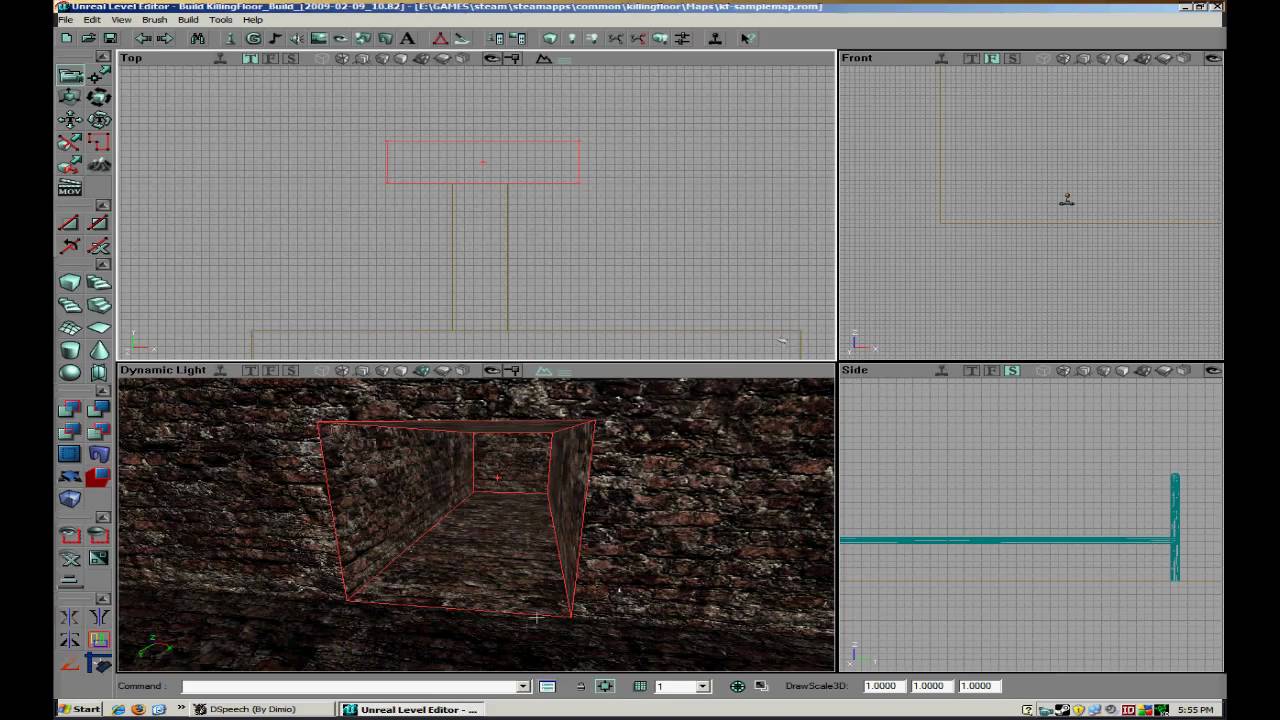Toggle Front view (F) in Dynamic Light viewport
Image resolution: width=1280 pixels, height=720 pixels.
pos(270,370)
